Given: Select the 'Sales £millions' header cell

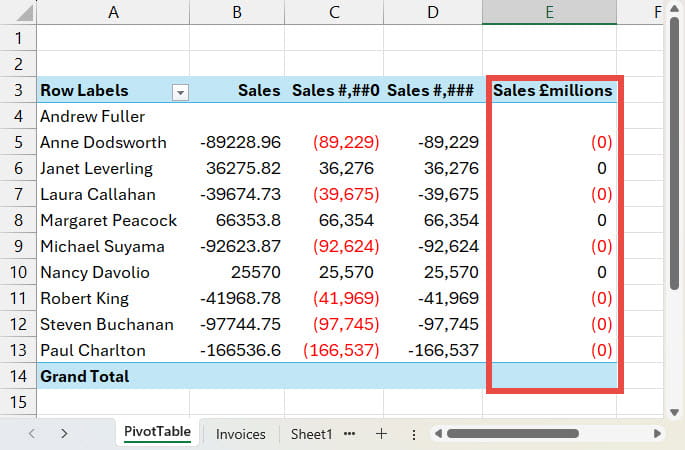Looking at the screenshot, I should [x=550, y=90].
